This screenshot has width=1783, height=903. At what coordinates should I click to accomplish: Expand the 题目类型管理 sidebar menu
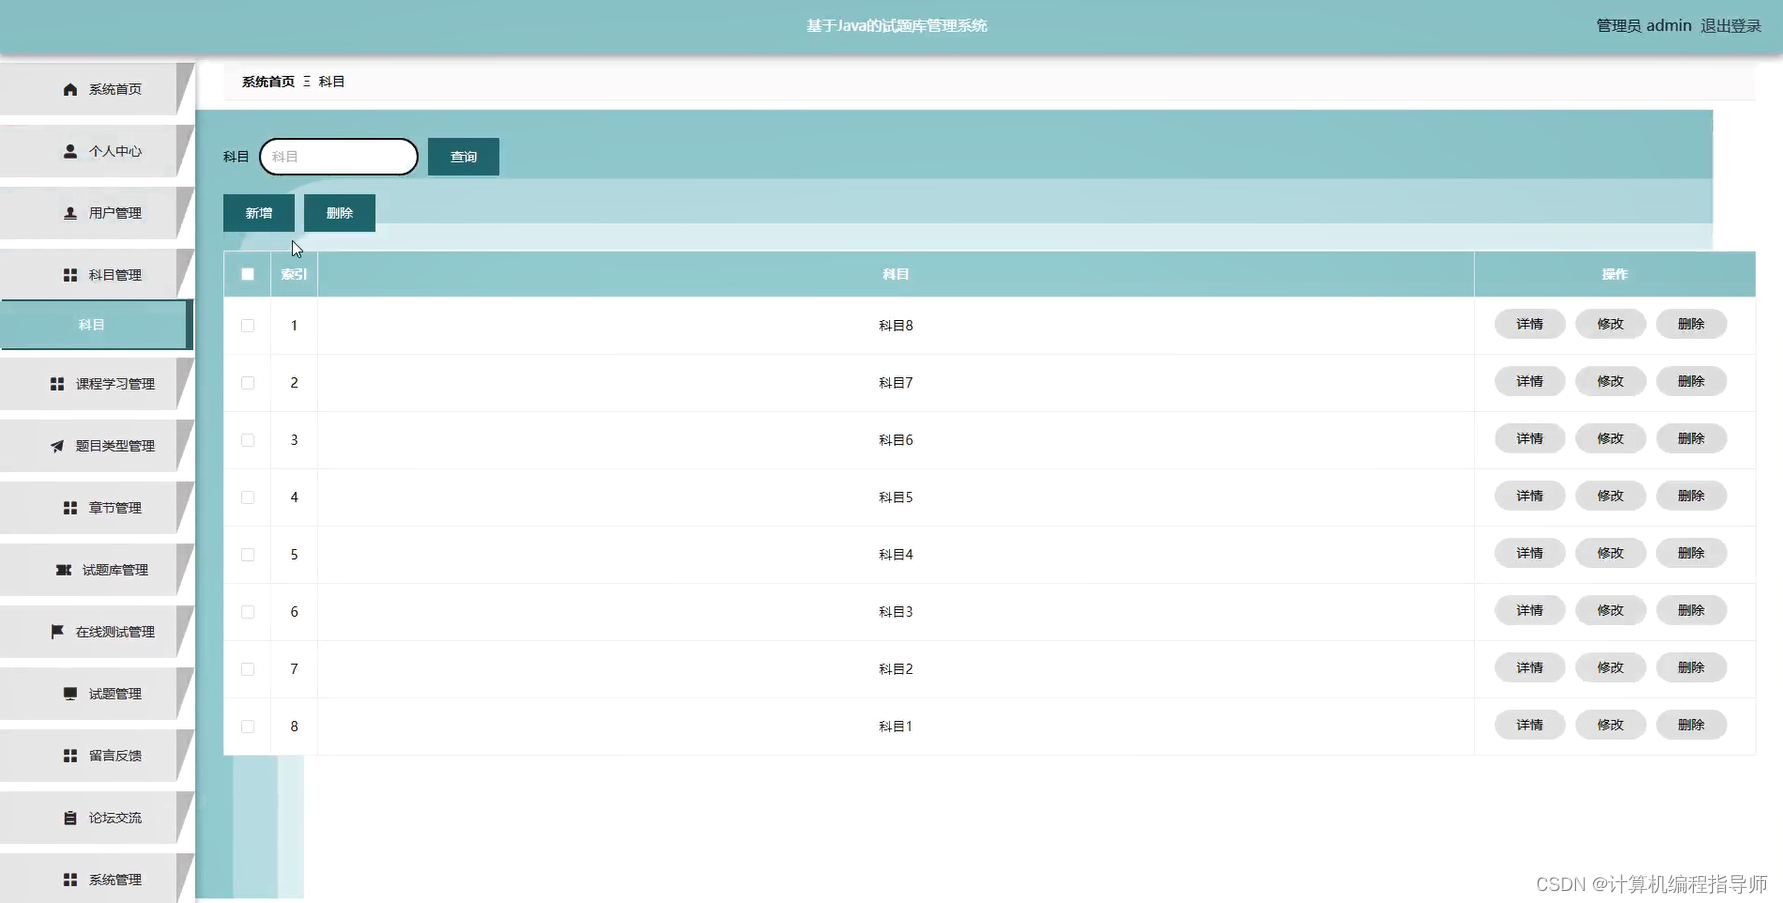96,446
